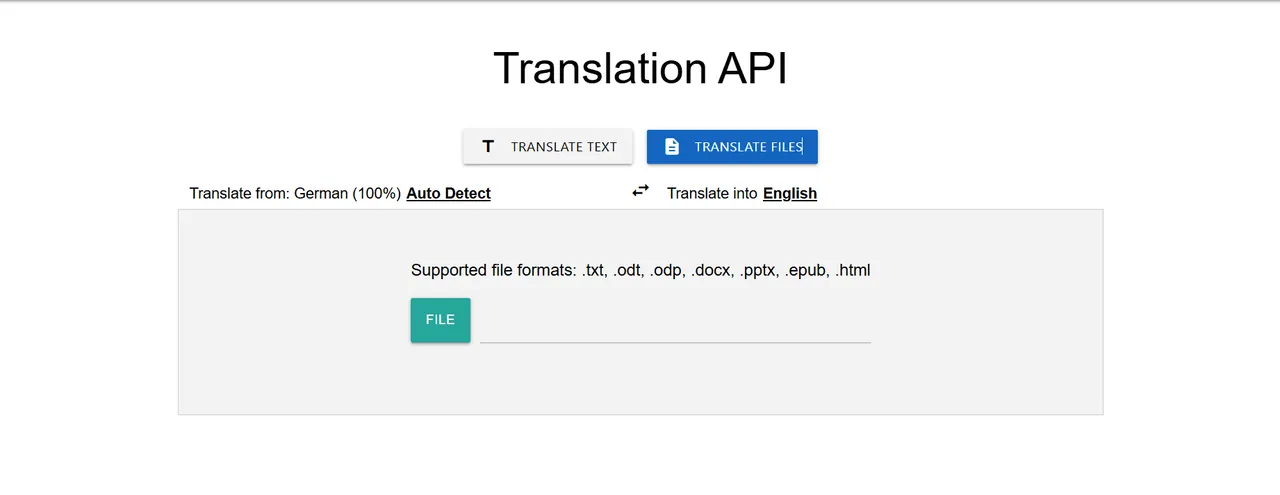Click the file path input field
The width and height of the screenshot is (1280, 495).
(x=675, y=322)
